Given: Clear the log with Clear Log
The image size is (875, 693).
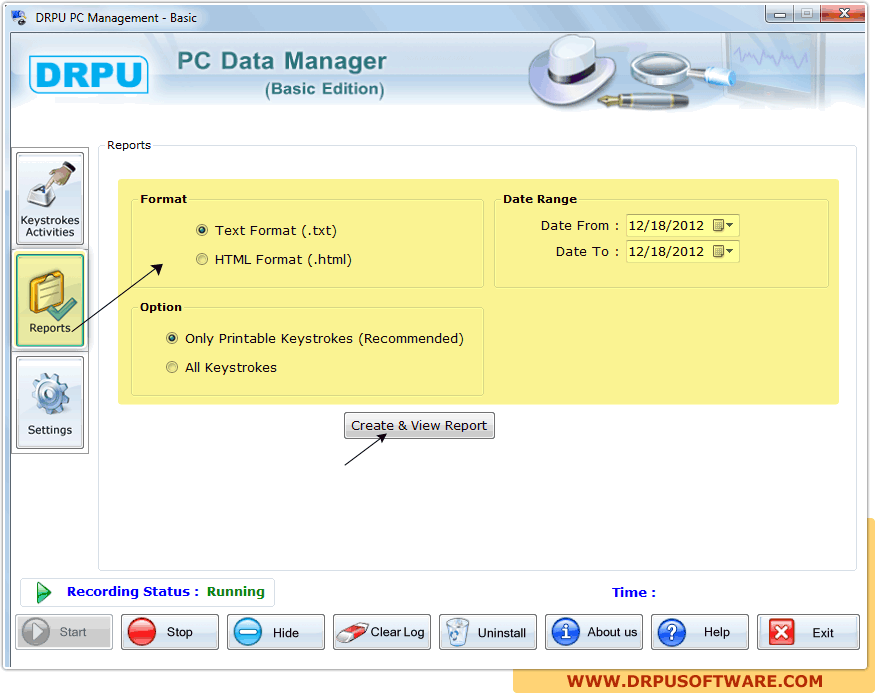Looking at the screenshot, I should [382, 632].
